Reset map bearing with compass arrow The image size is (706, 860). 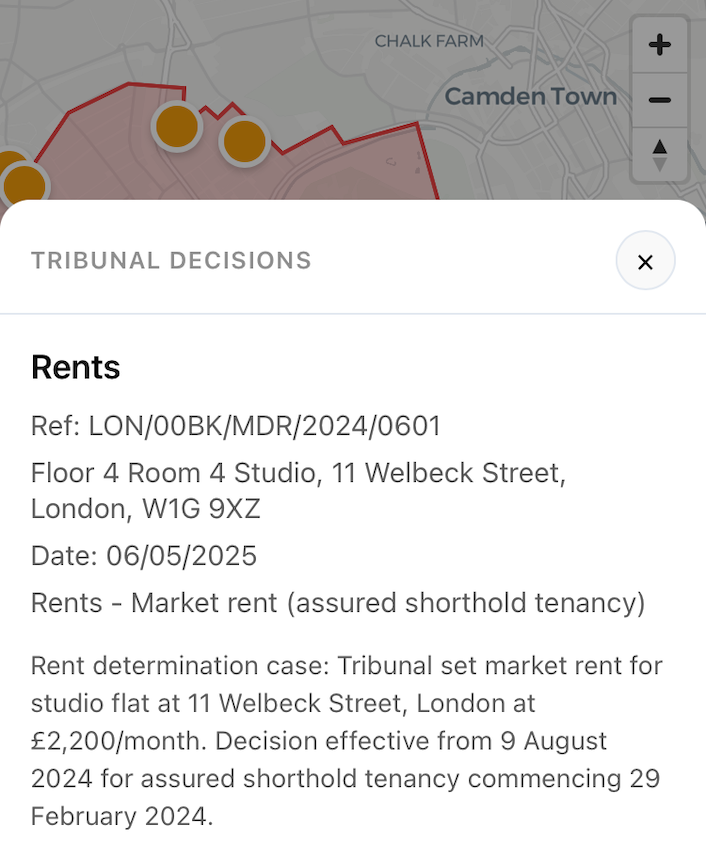point(659,155)
